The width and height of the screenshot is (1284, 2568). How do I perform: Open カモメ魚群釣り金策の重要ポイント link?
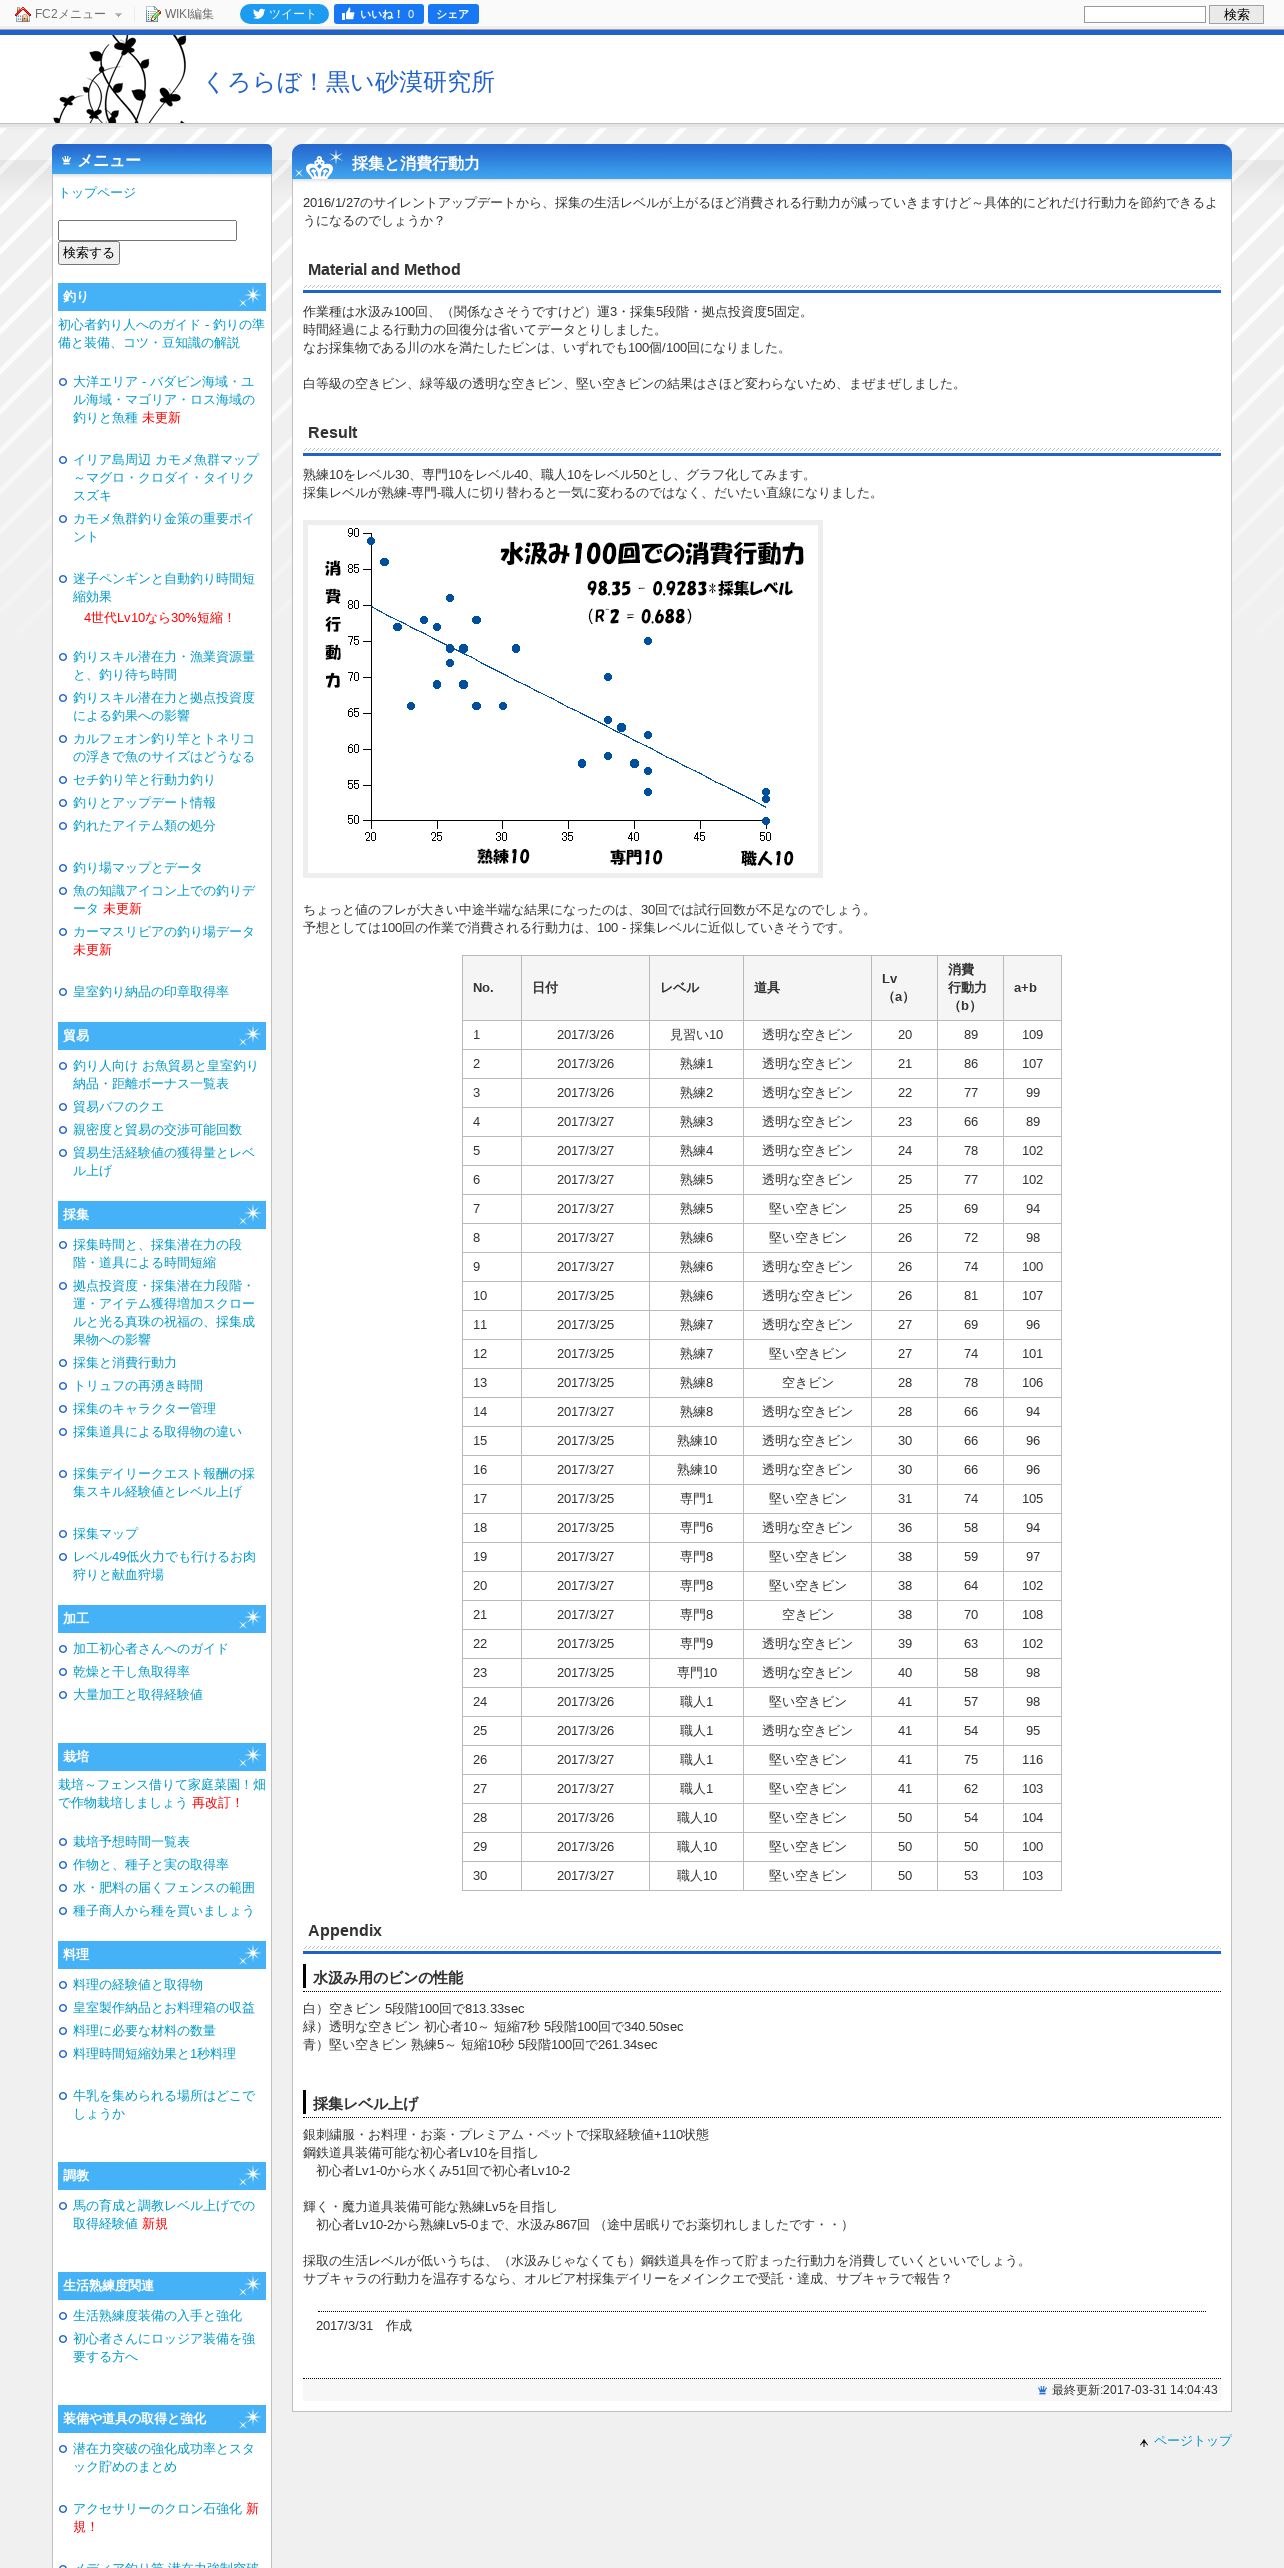coord(163,527)
